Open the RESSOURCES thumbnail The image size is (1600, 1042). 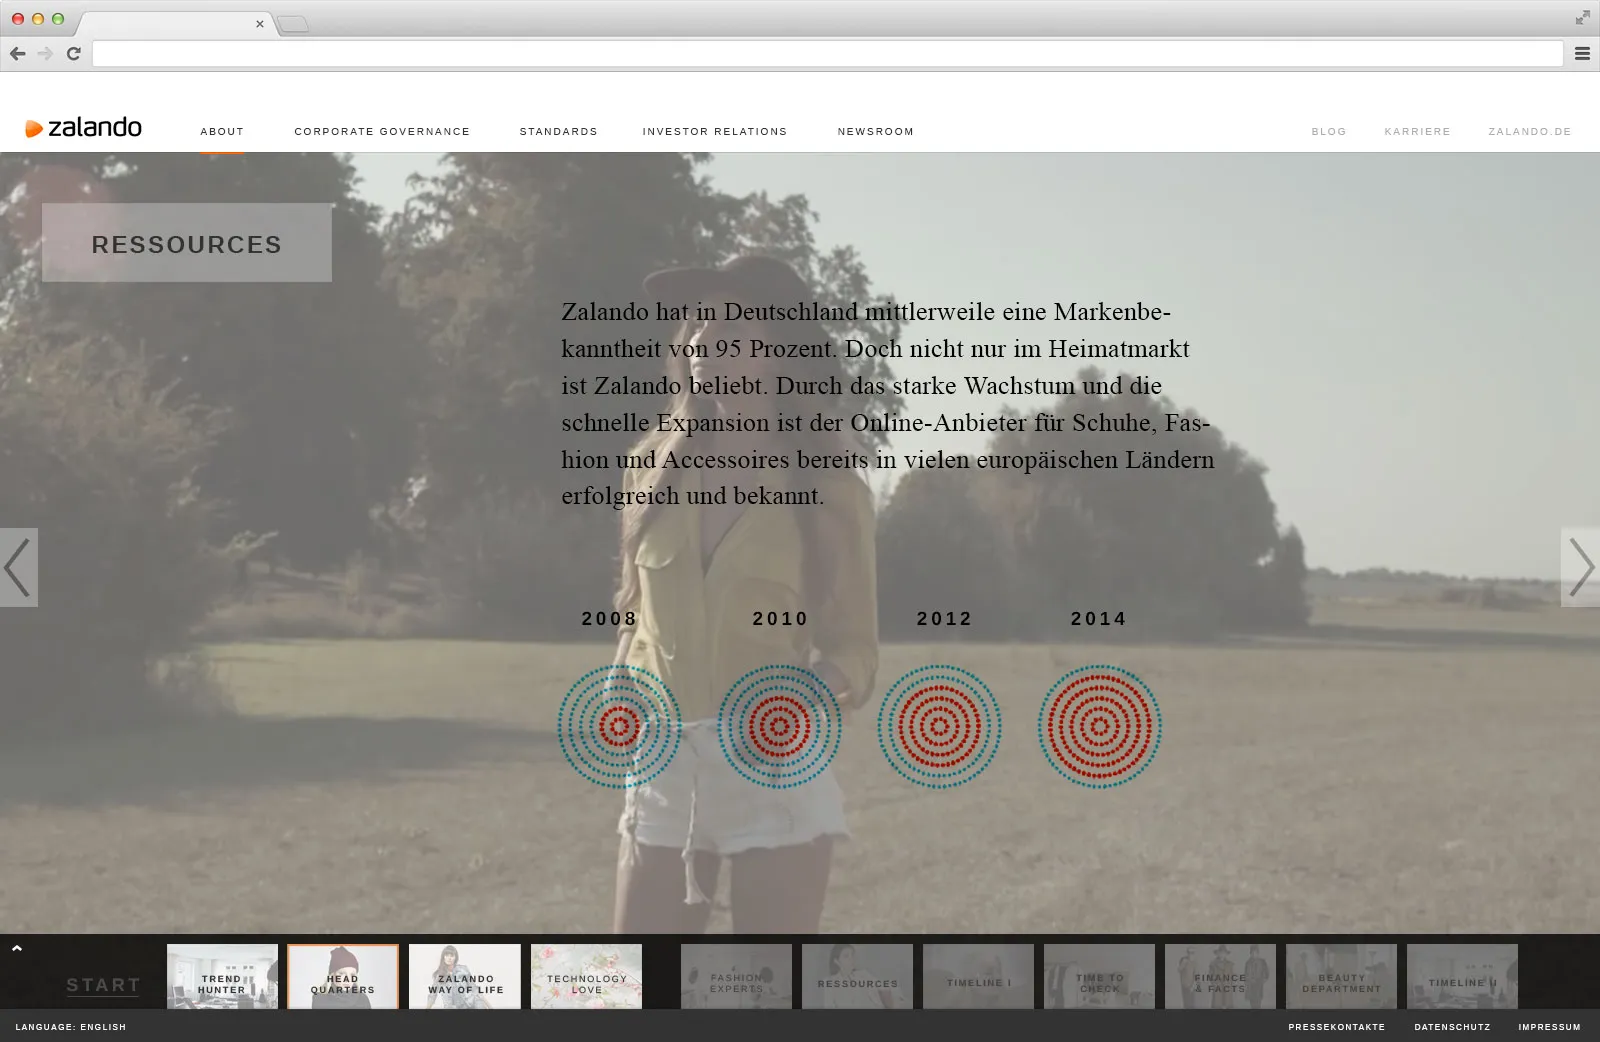(x=857, y=976)
